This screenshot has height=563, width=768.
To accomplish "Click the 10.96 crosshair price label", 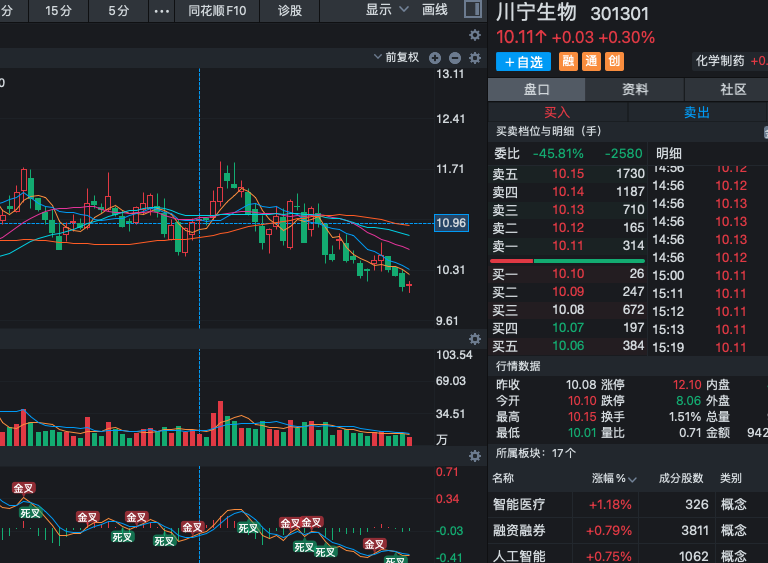I will tap(451, 223).
